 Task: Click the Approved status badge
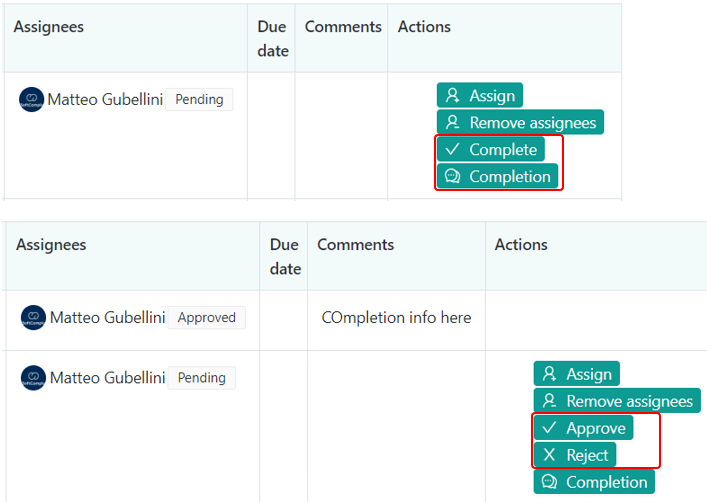pyautogui.click(x=206, y=318)
